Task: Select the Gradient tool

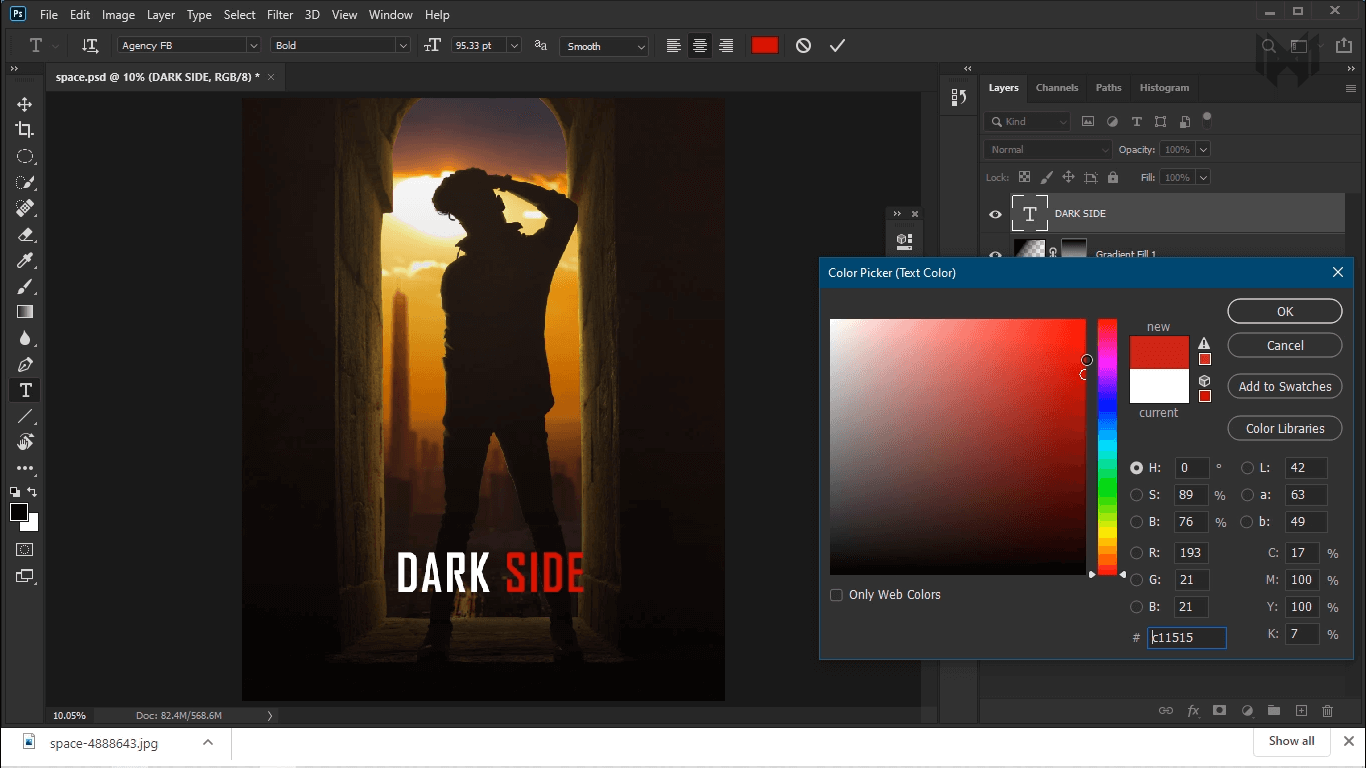Action: [25, 312]
